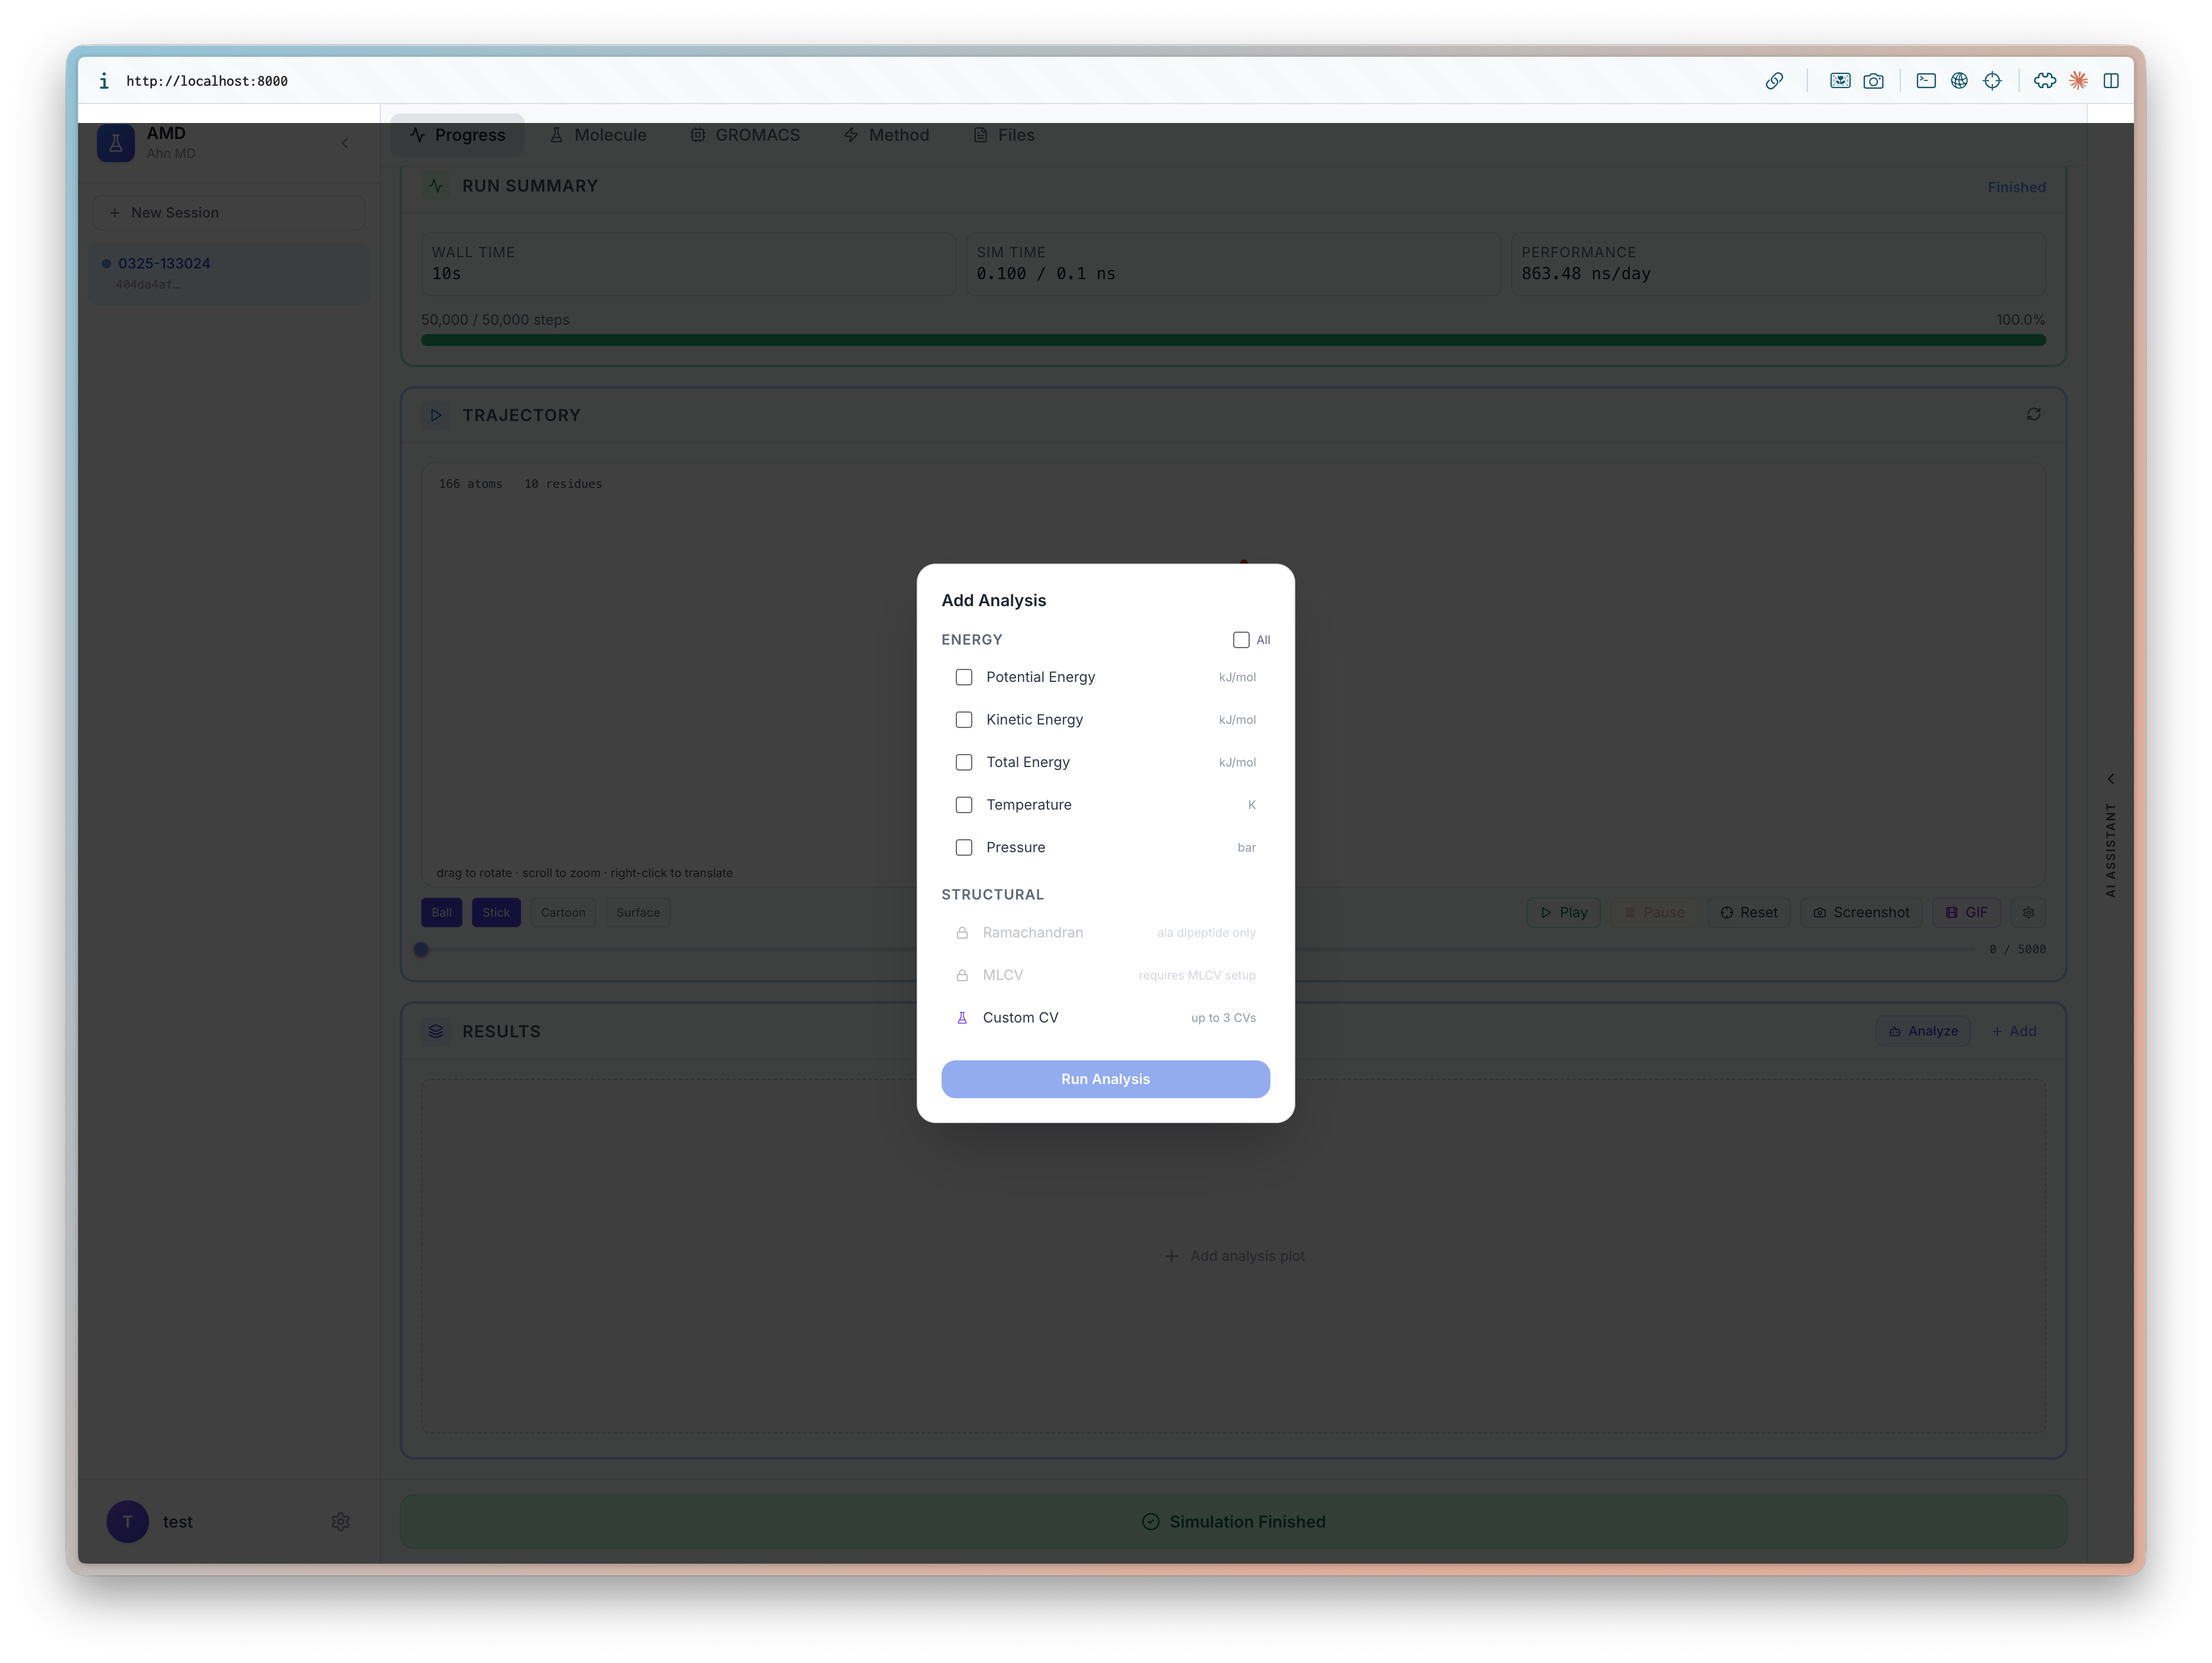Click the localhost:8000 address field

[x=207, y=81]
